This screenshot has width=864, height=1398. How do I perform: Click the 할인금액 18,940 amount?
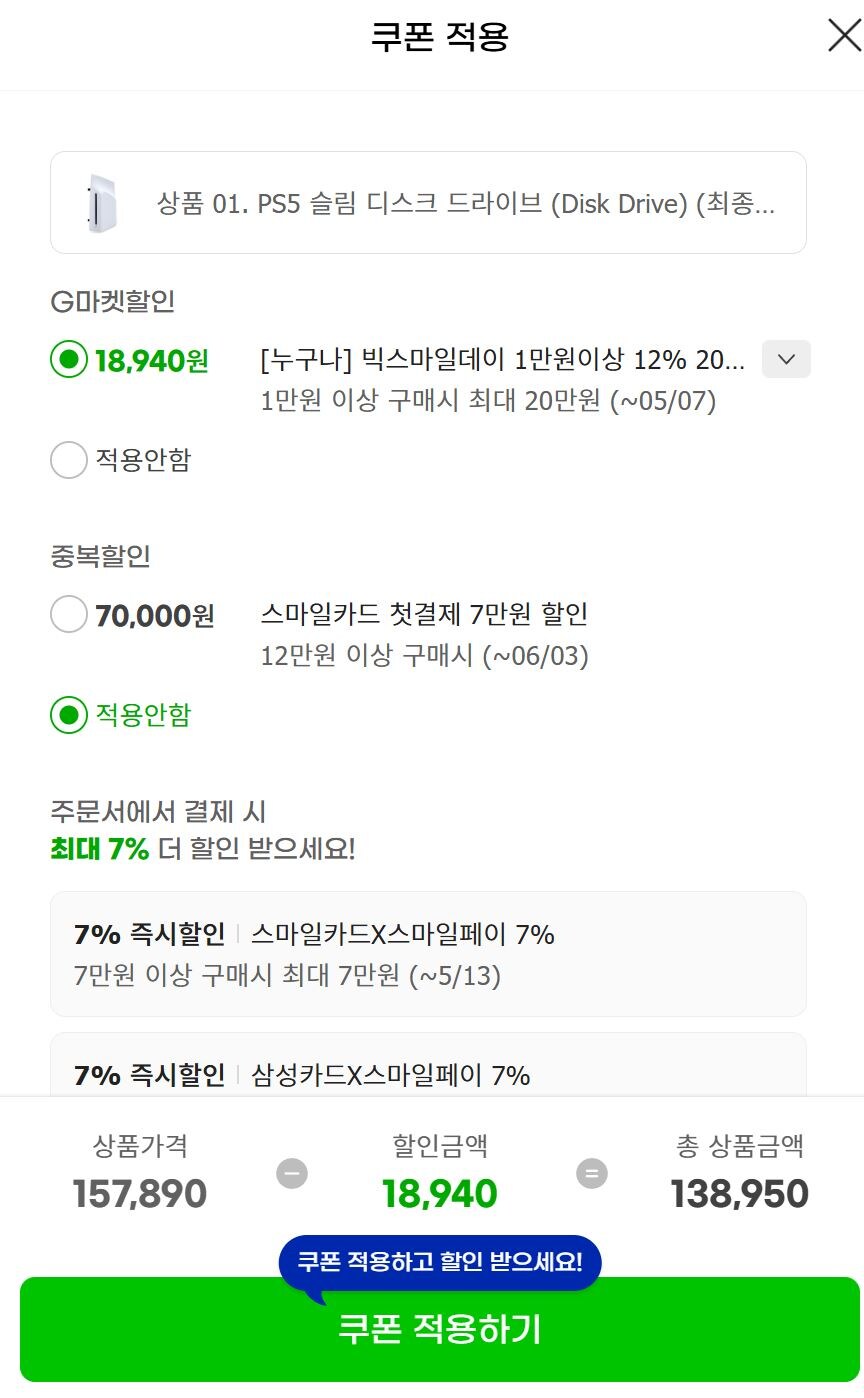click(x=440, y=1192)
